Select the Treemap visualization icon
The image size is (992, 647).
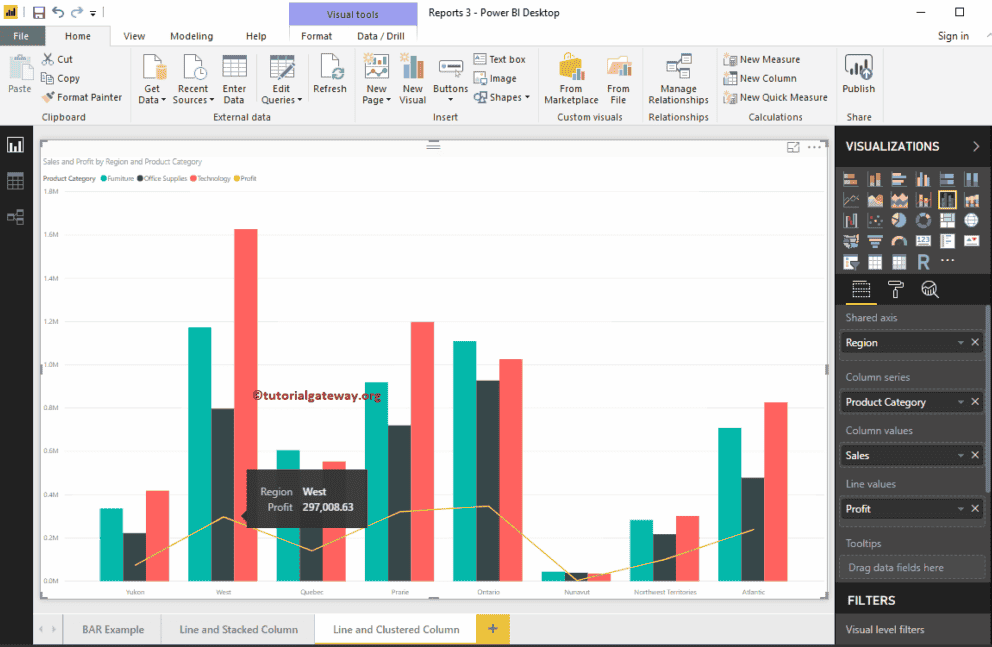[x=947, y=220]
